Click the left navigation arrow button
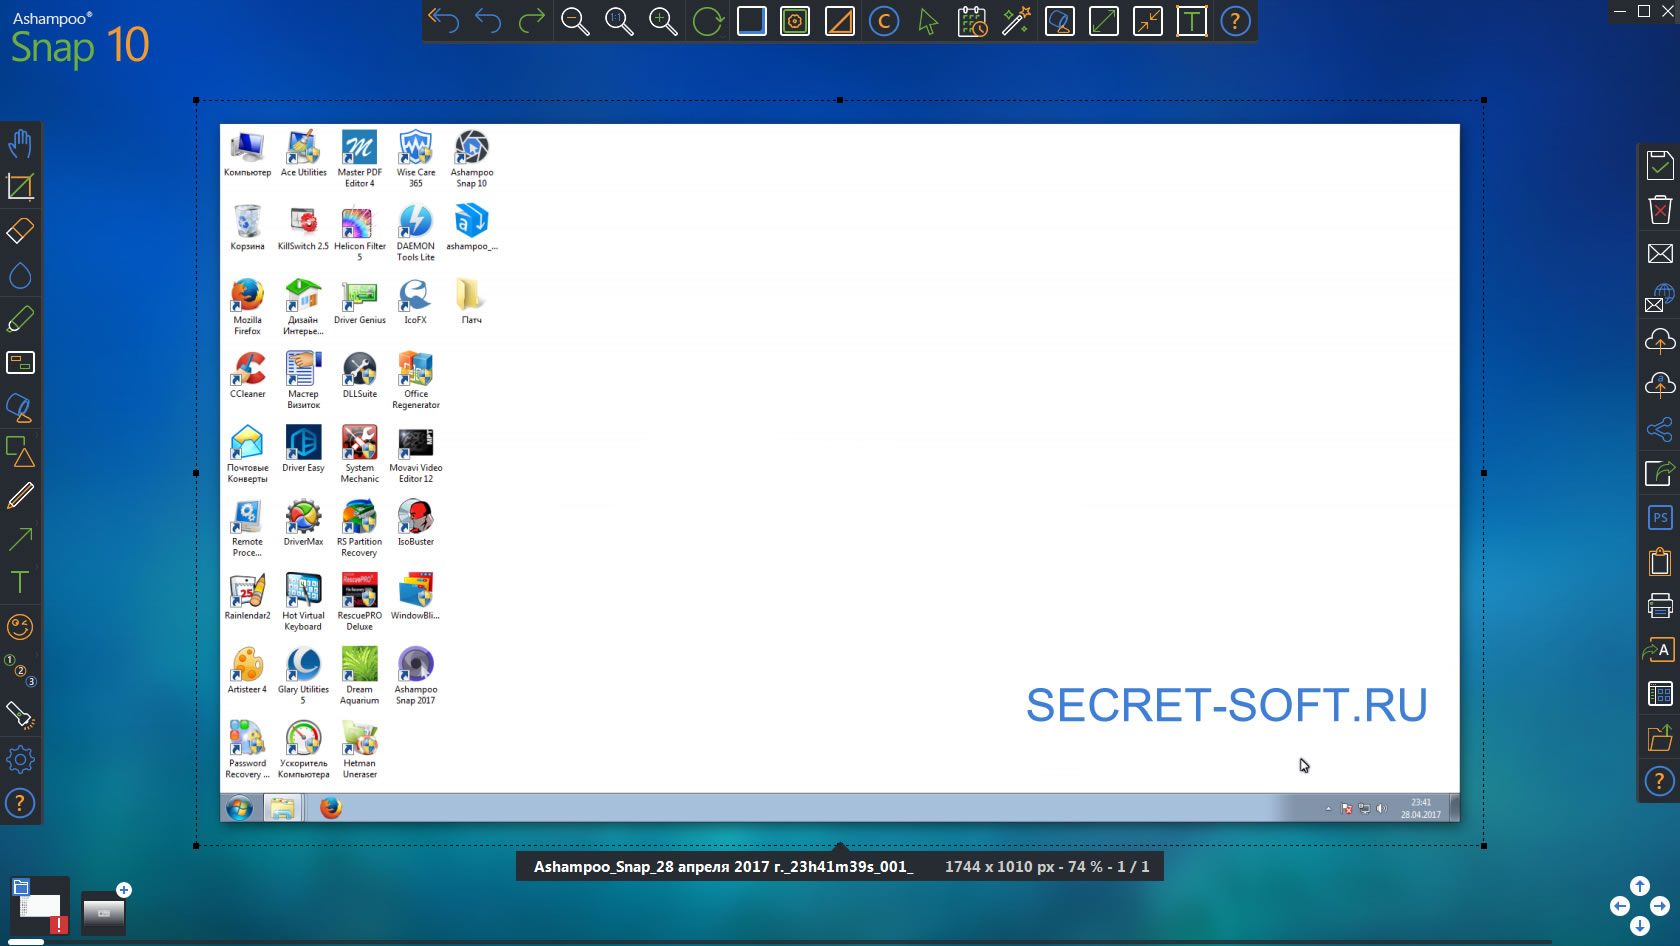This screenshot has height=946, width=1680. [1620, 906]
